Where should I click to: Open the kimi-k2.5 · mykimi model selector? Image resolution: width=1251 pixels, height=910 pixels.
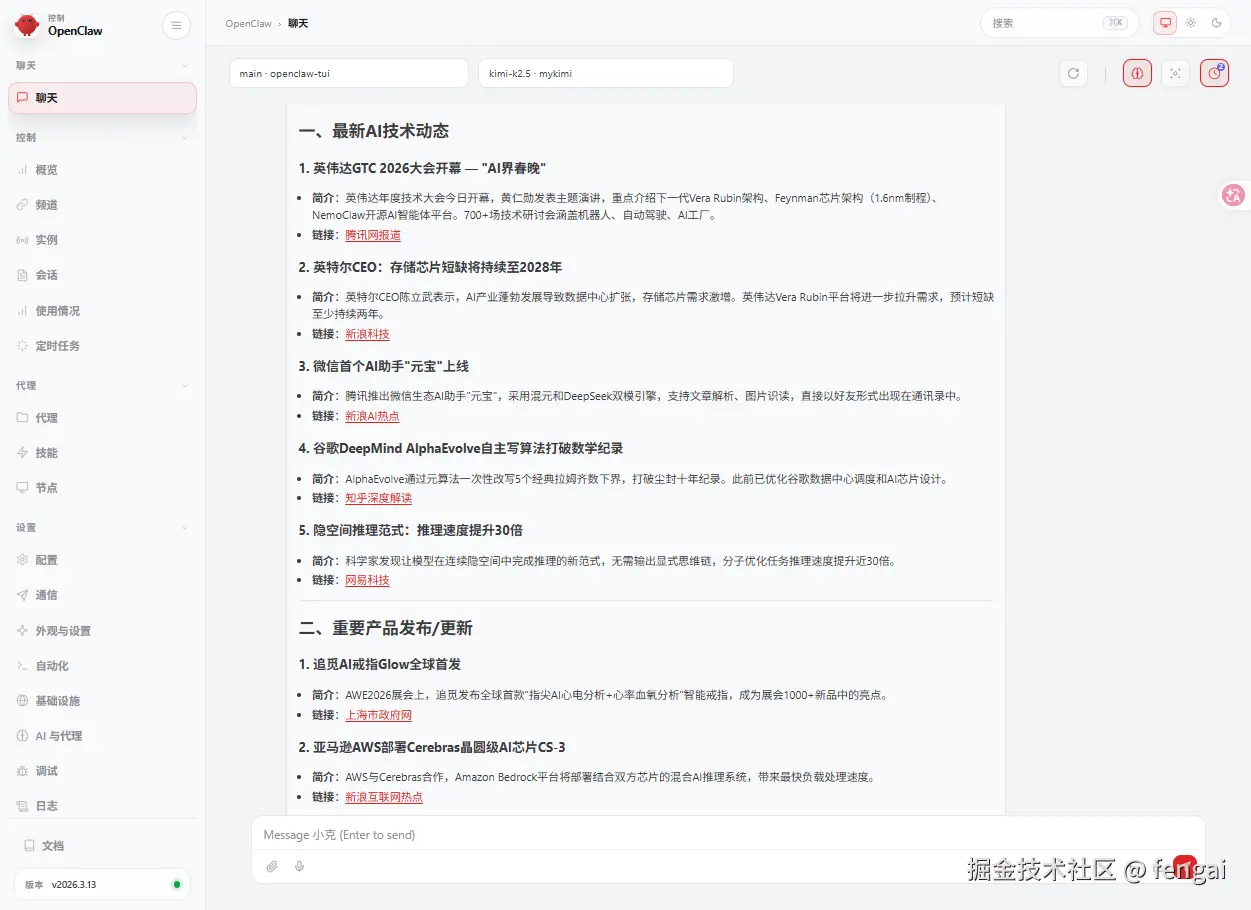pos(605,72)
